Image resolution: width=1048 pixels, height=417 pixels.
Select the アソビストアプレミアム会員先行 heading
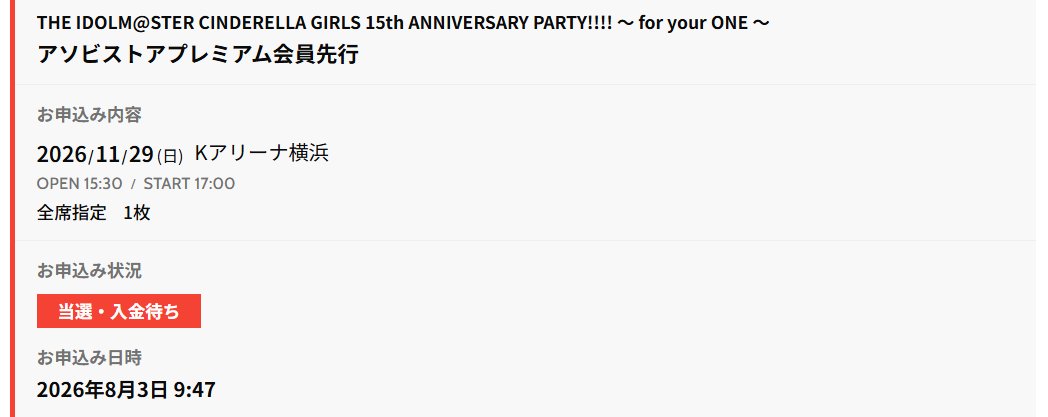[198, 54]
